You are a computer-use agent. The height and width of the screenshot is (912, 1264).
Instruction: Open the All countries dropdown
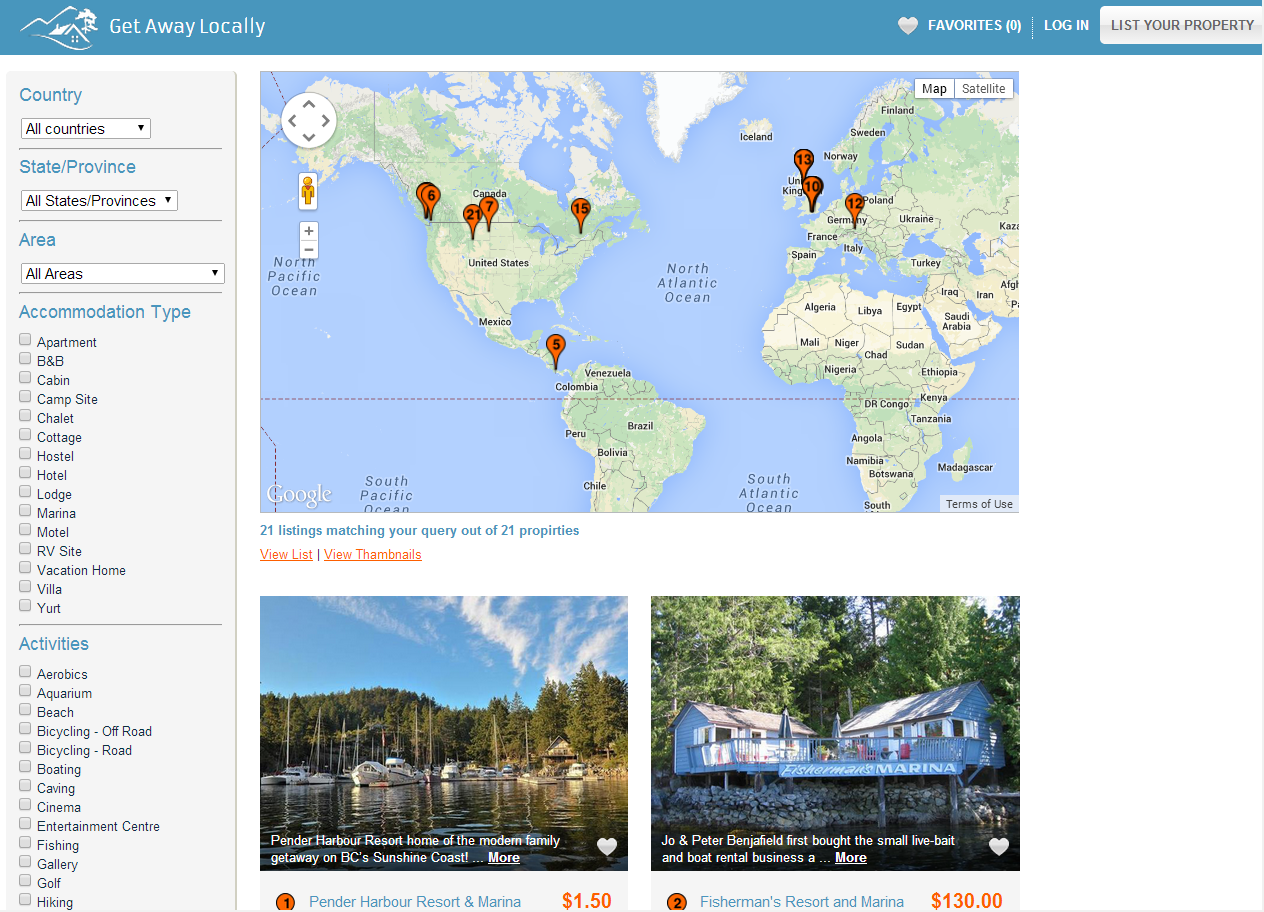(x=85, y=128)
